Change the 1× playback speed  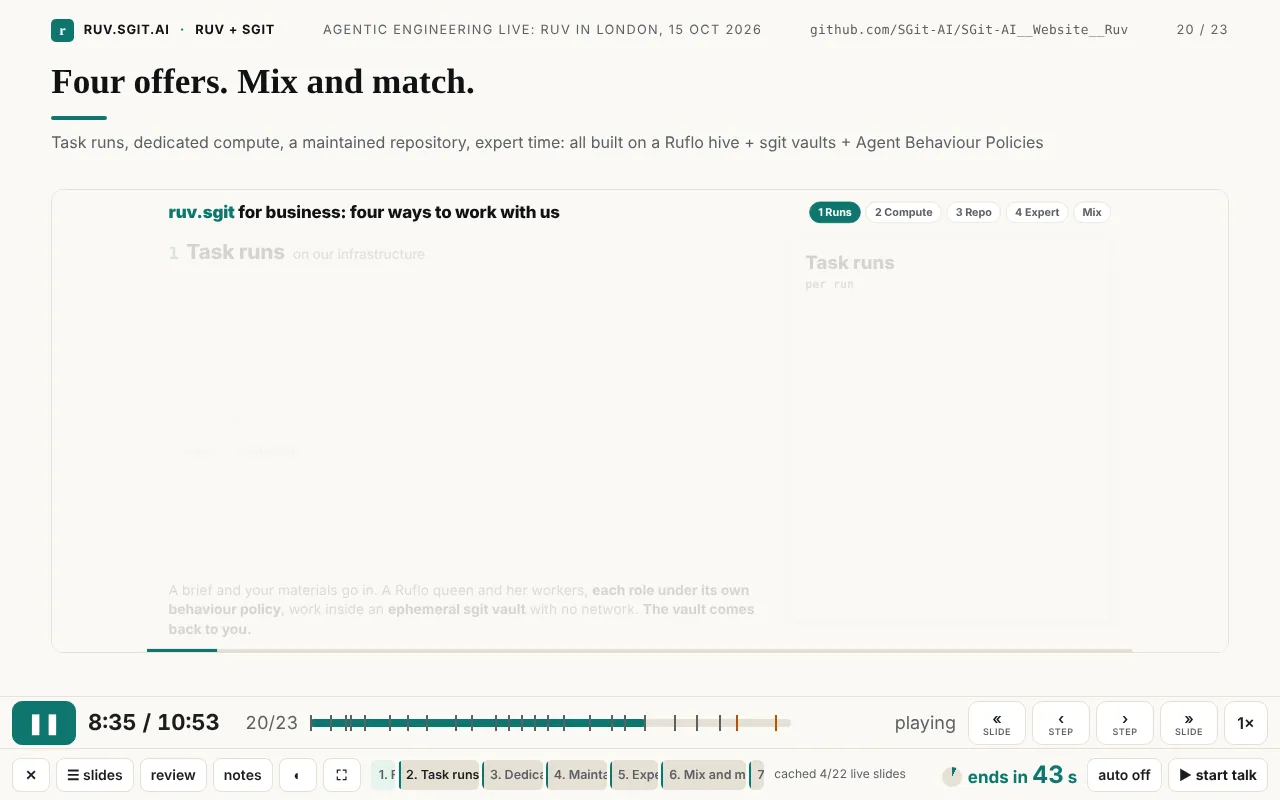[x=1246, y=723]
